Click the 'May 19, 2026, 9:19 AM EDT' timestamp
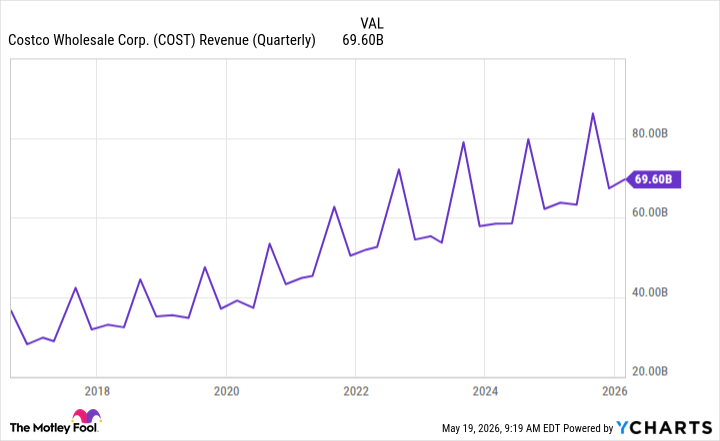Screen dimensions: 720x441 (501, 428)
